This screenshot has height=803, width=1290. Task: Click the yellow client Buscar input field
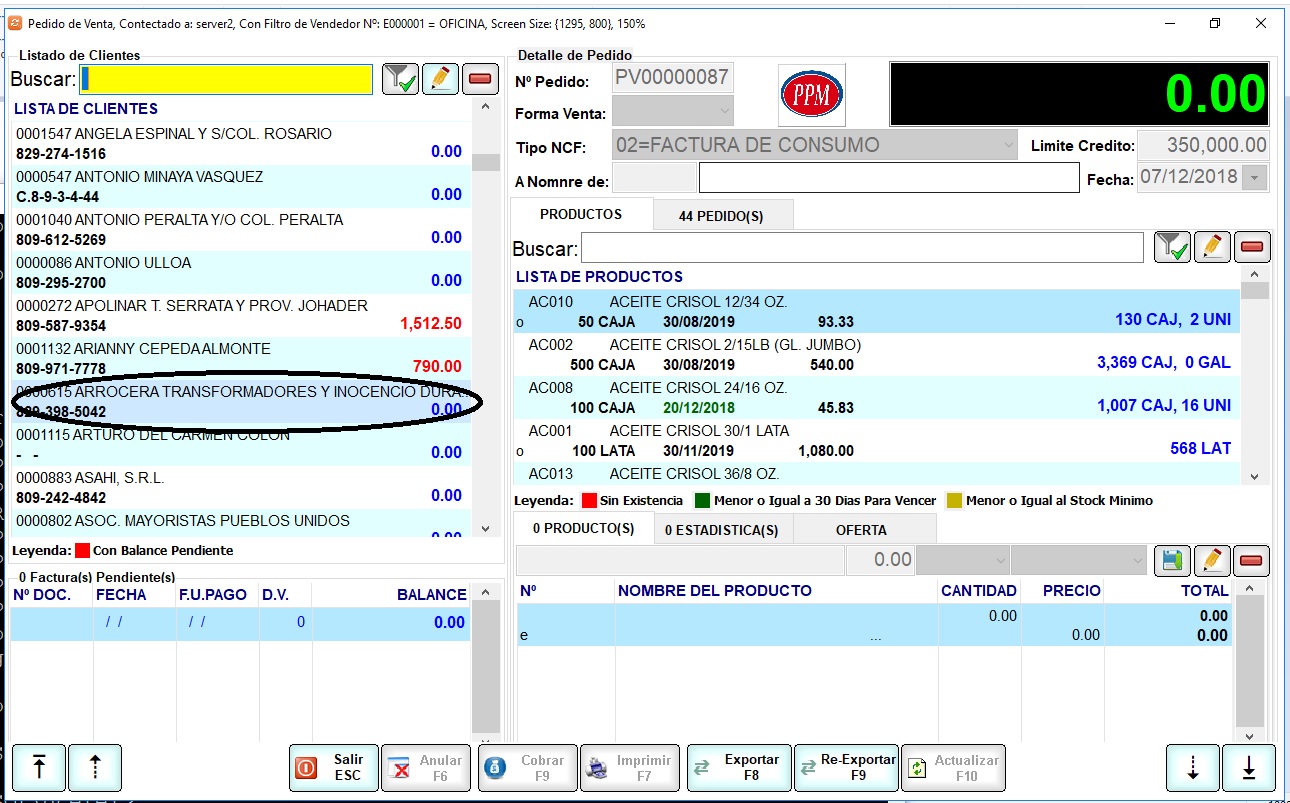point(227,79)
